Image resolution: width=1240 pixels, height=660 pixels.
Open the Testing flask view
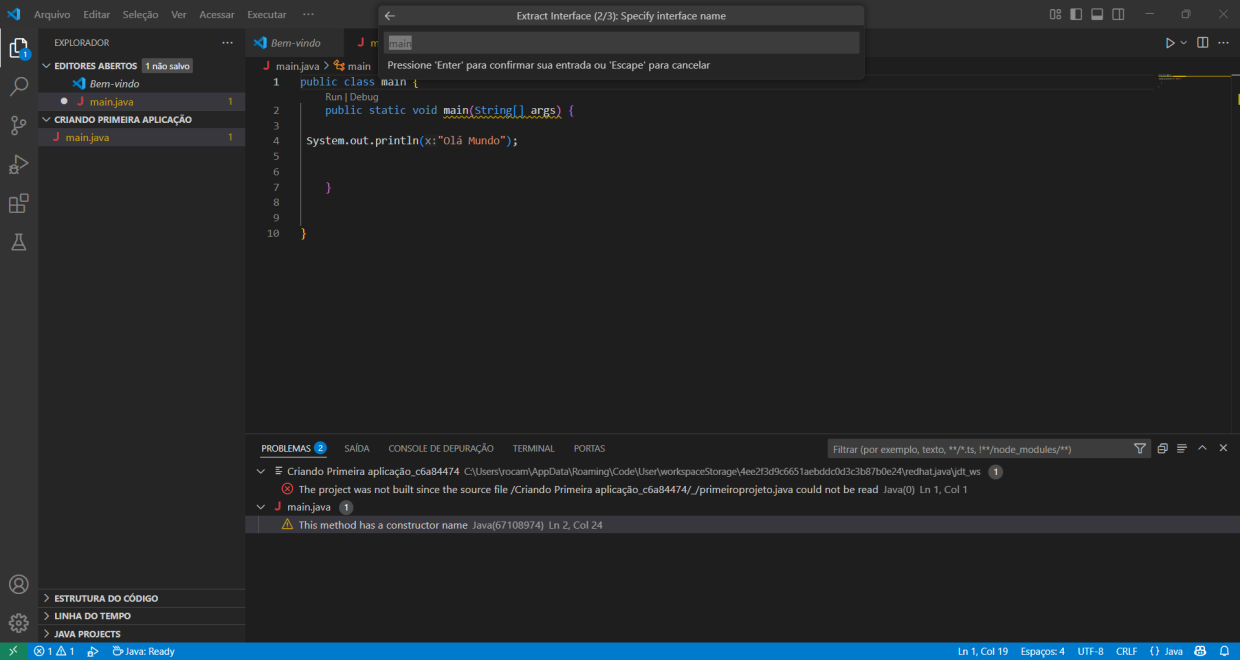coord(19,242)
